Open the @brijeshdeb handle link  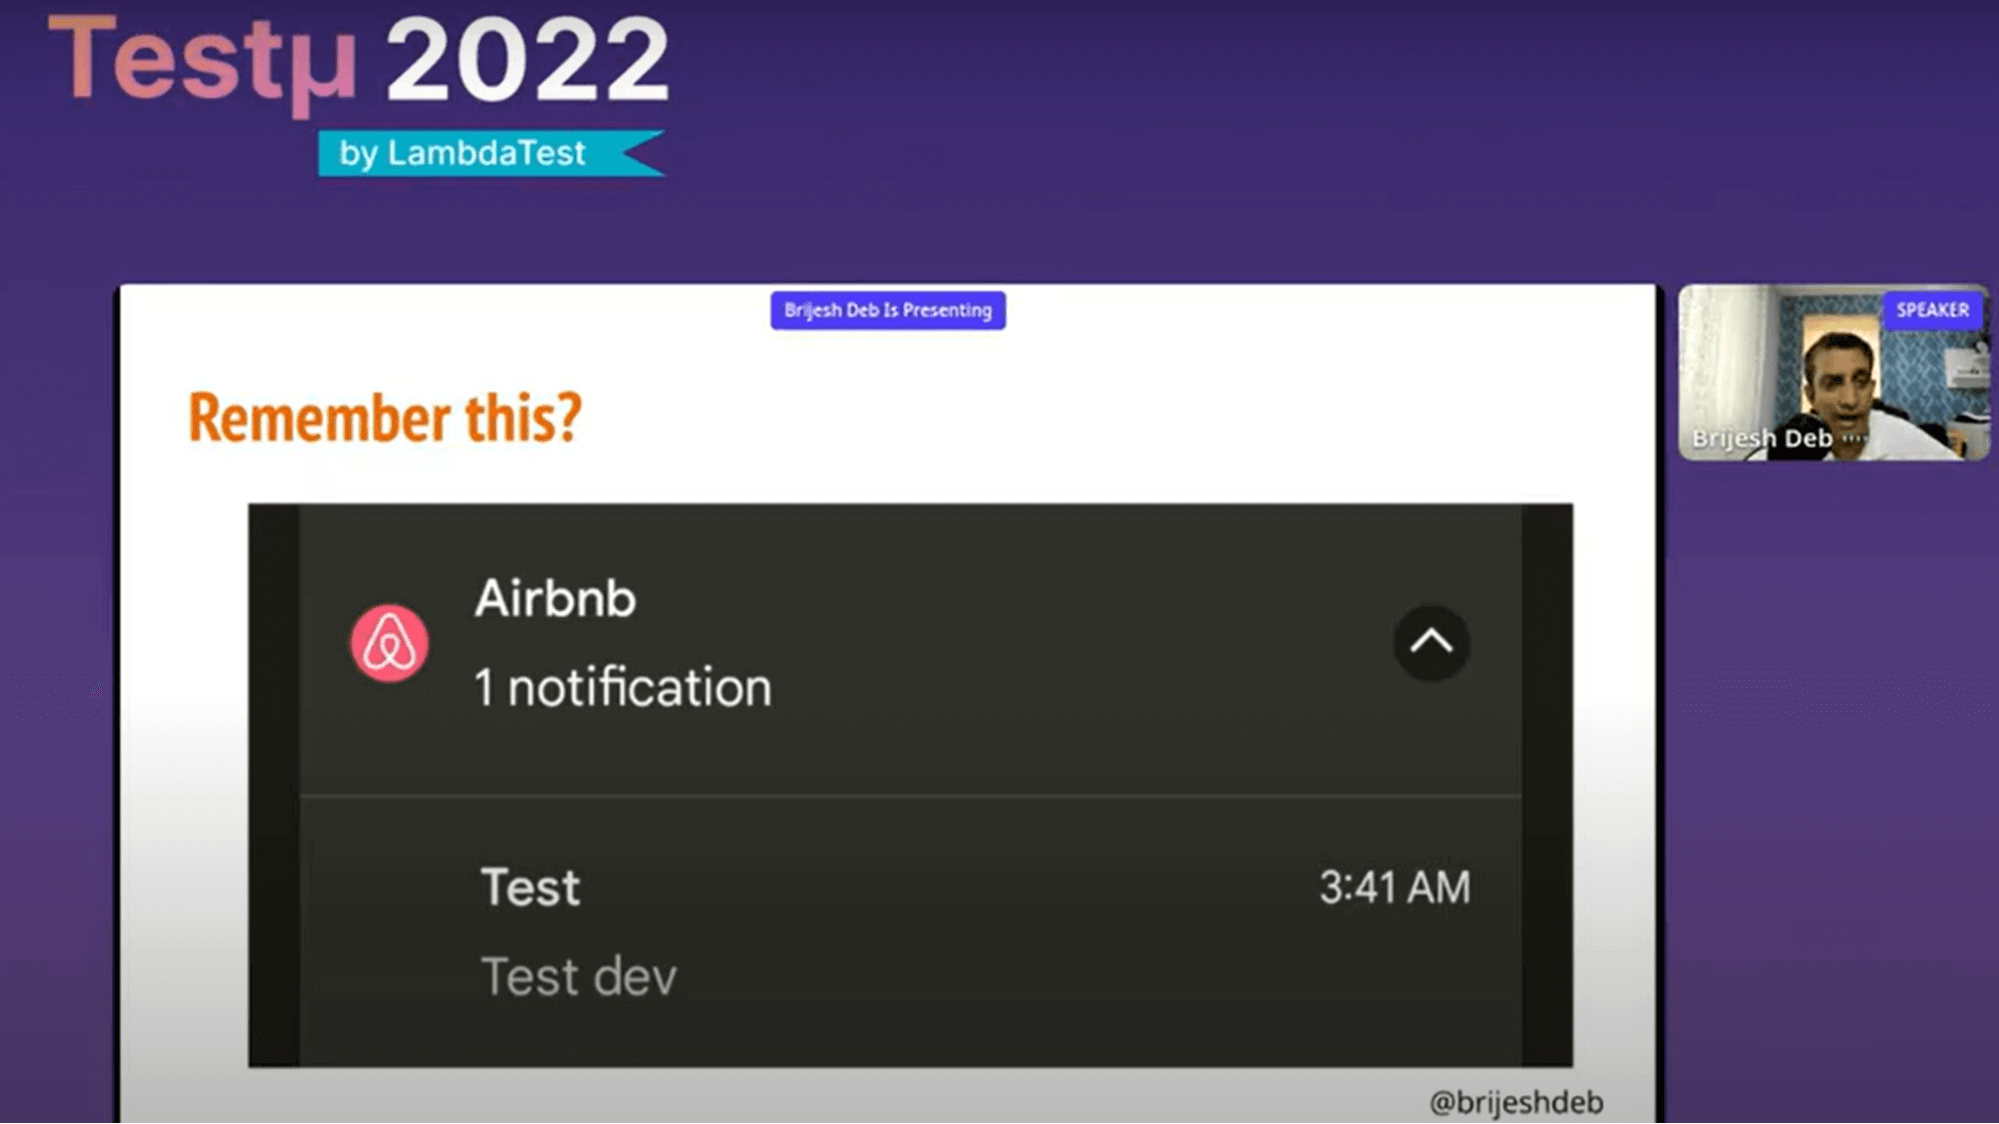[1516, 1101]
